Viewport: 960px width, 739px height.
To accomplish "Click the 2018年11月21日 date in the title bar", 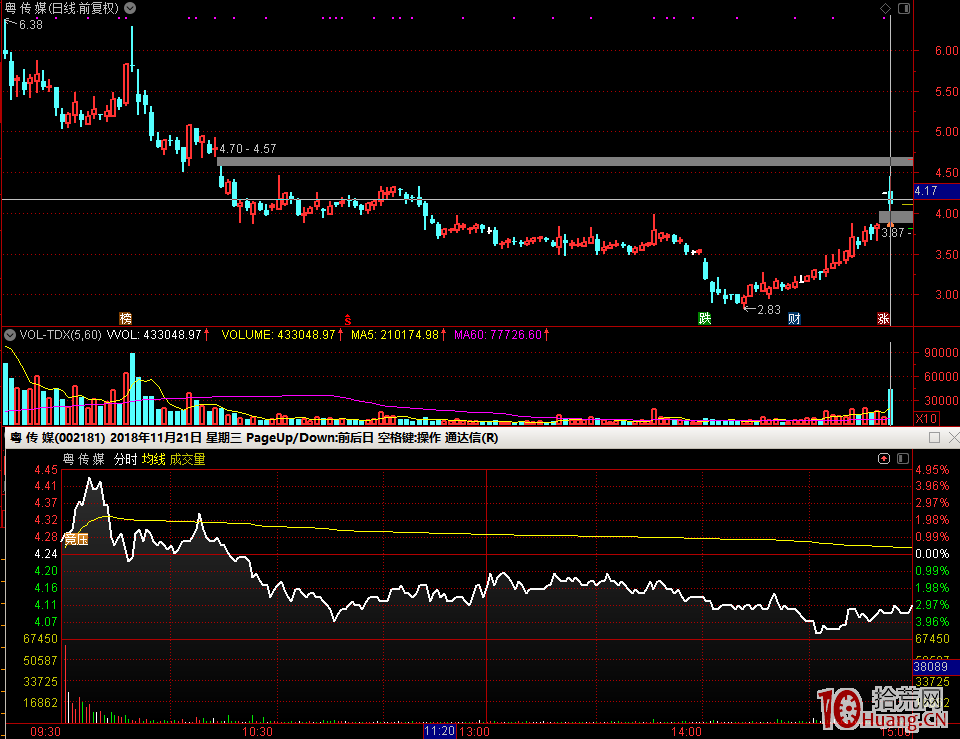I will coord(156,438).
